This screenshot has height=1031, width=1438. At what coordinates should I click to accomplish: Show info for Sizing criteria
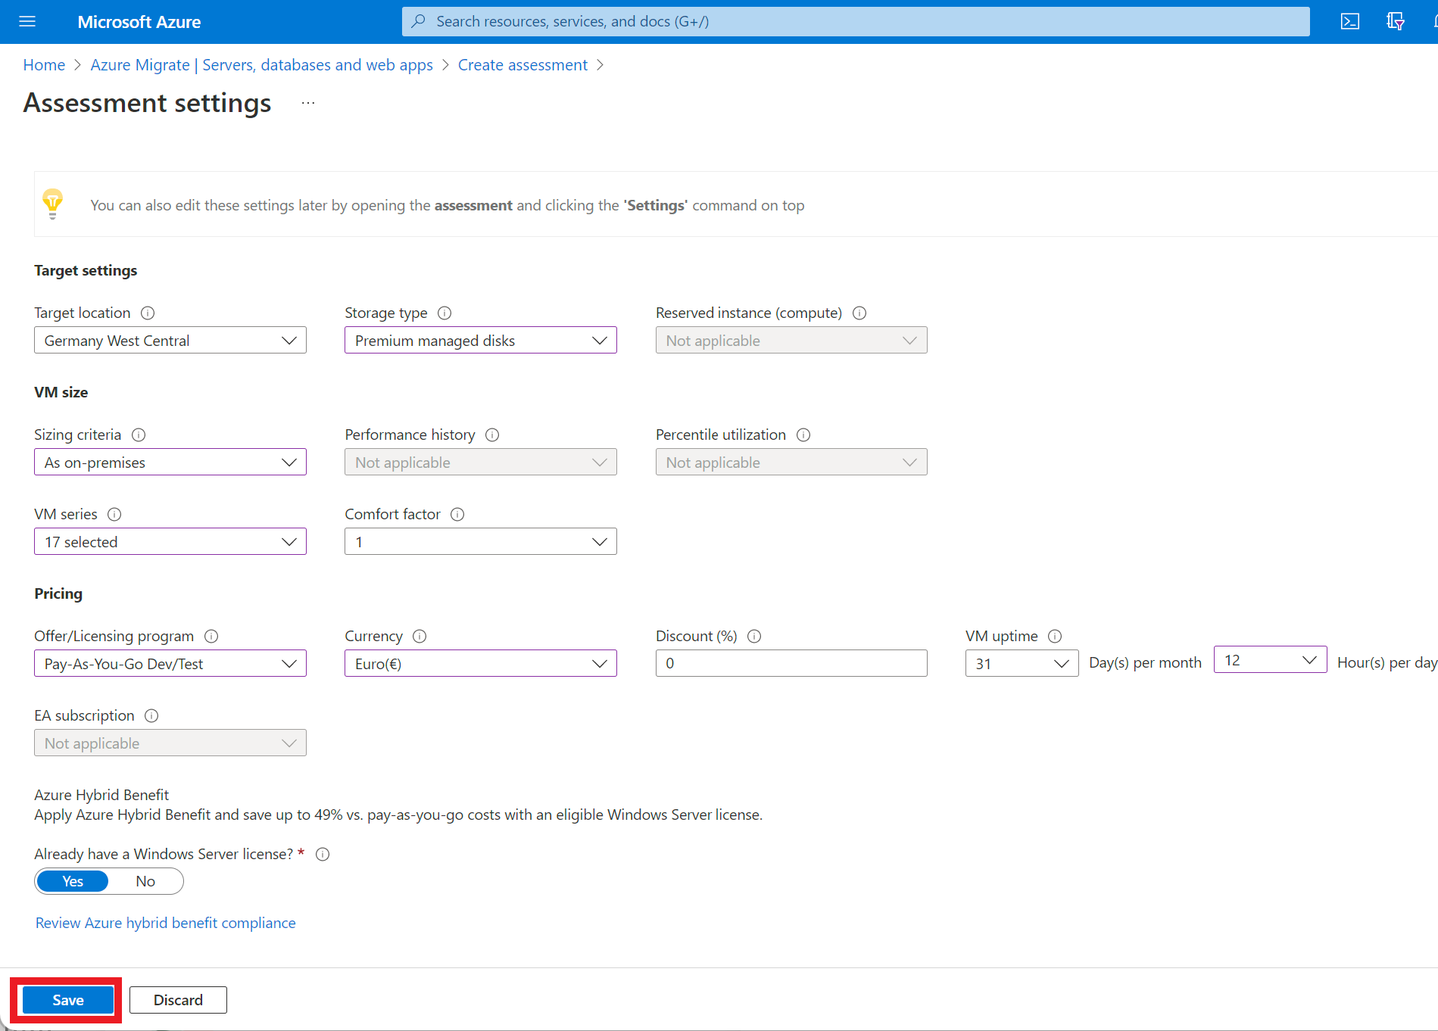click(139, 435)
